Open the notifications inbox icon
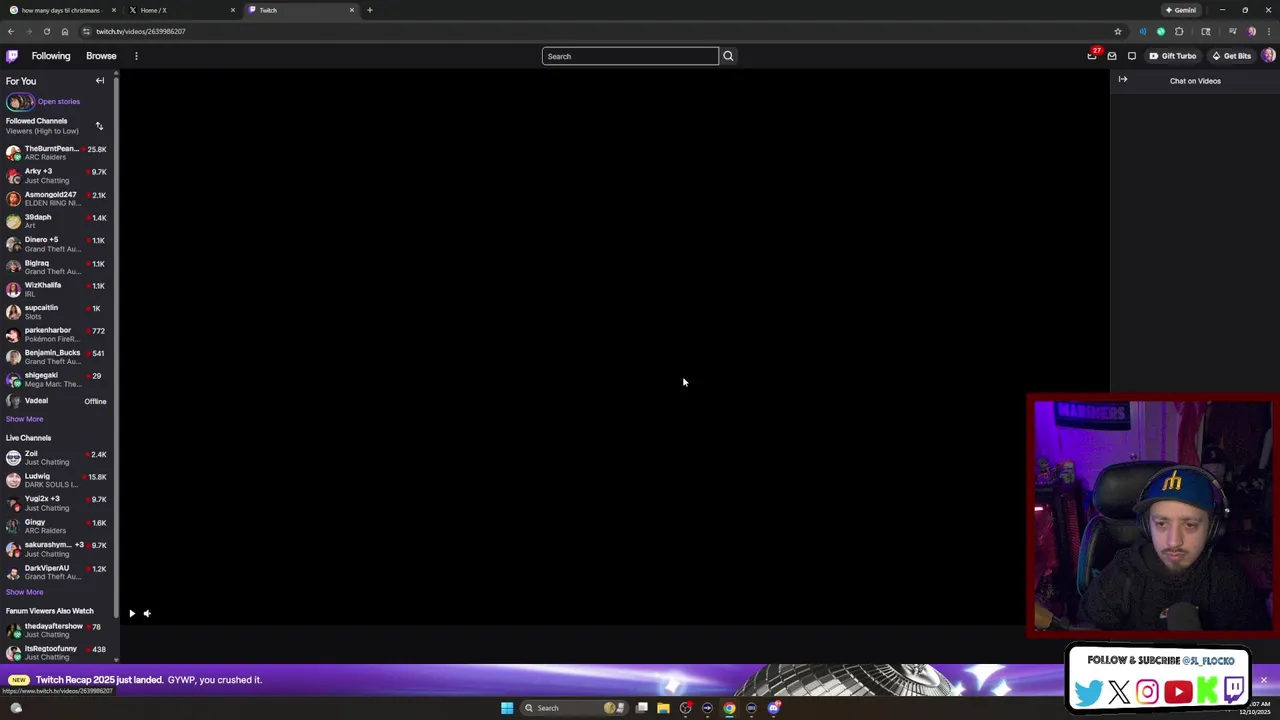This screenshot has width=1280, height=720. [x=1112, y=56]
